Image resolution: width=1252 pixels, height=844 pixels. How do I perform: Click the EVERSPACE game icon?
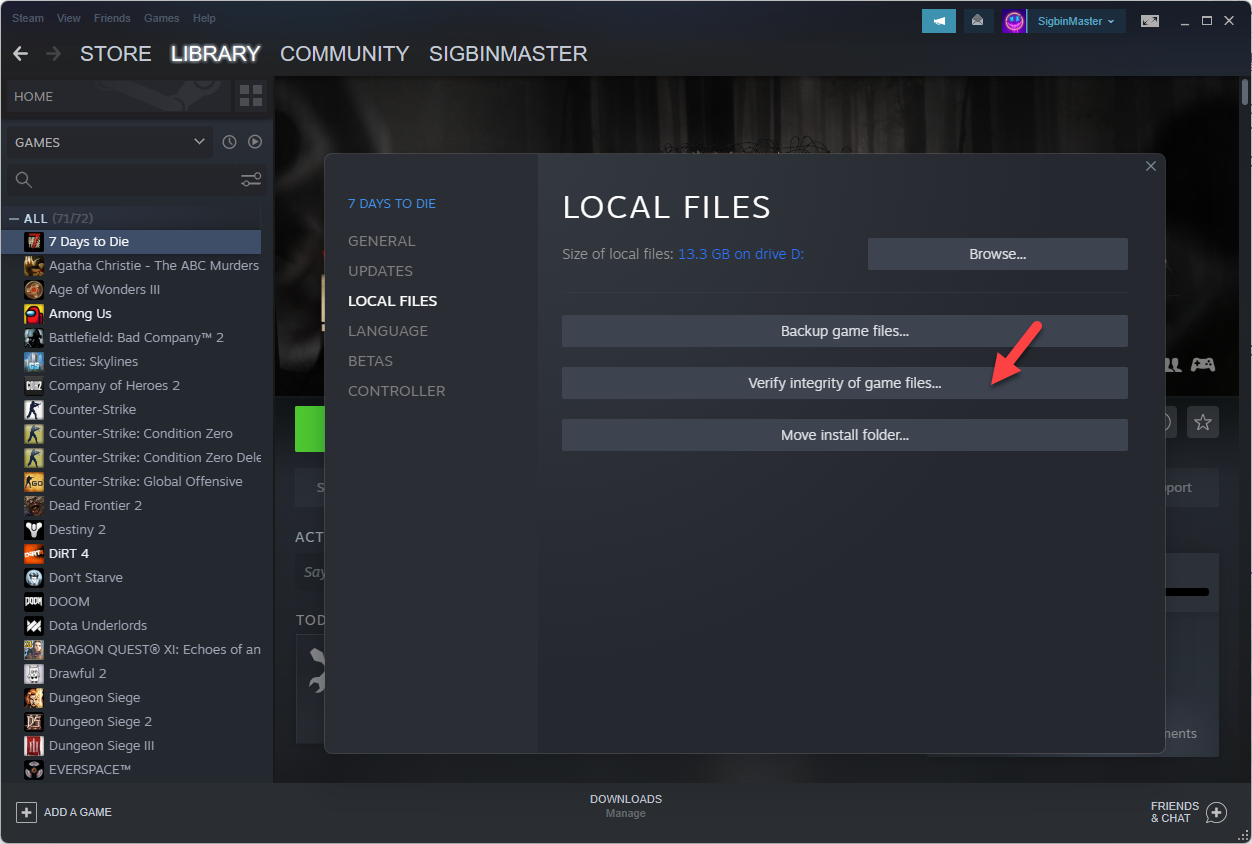(x=33, y=770)
